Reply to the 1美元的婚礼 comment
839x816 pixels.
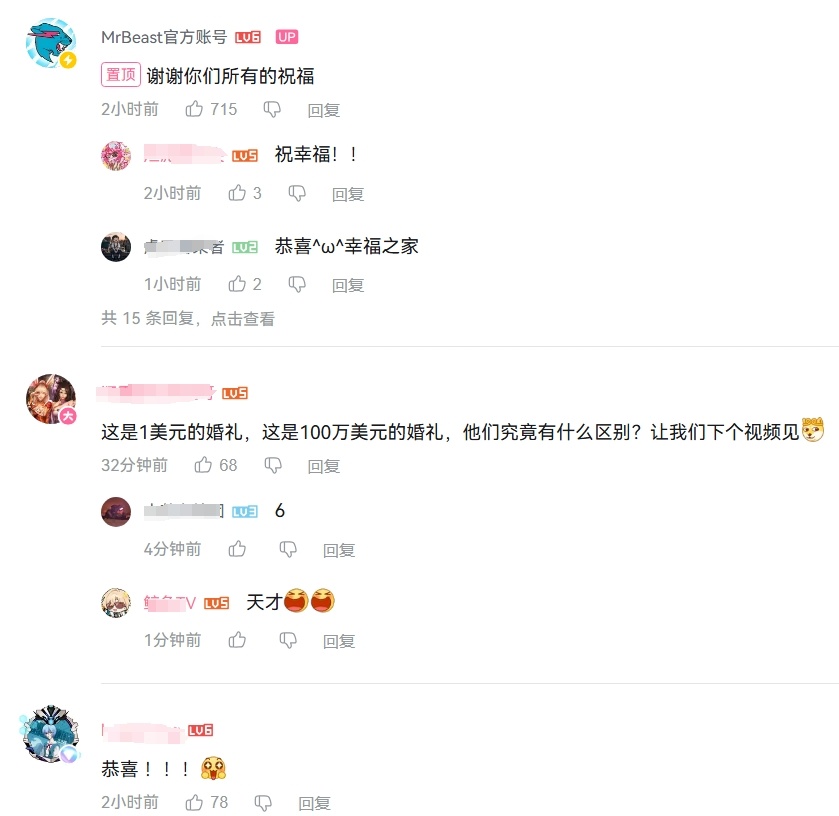(324, 466)
